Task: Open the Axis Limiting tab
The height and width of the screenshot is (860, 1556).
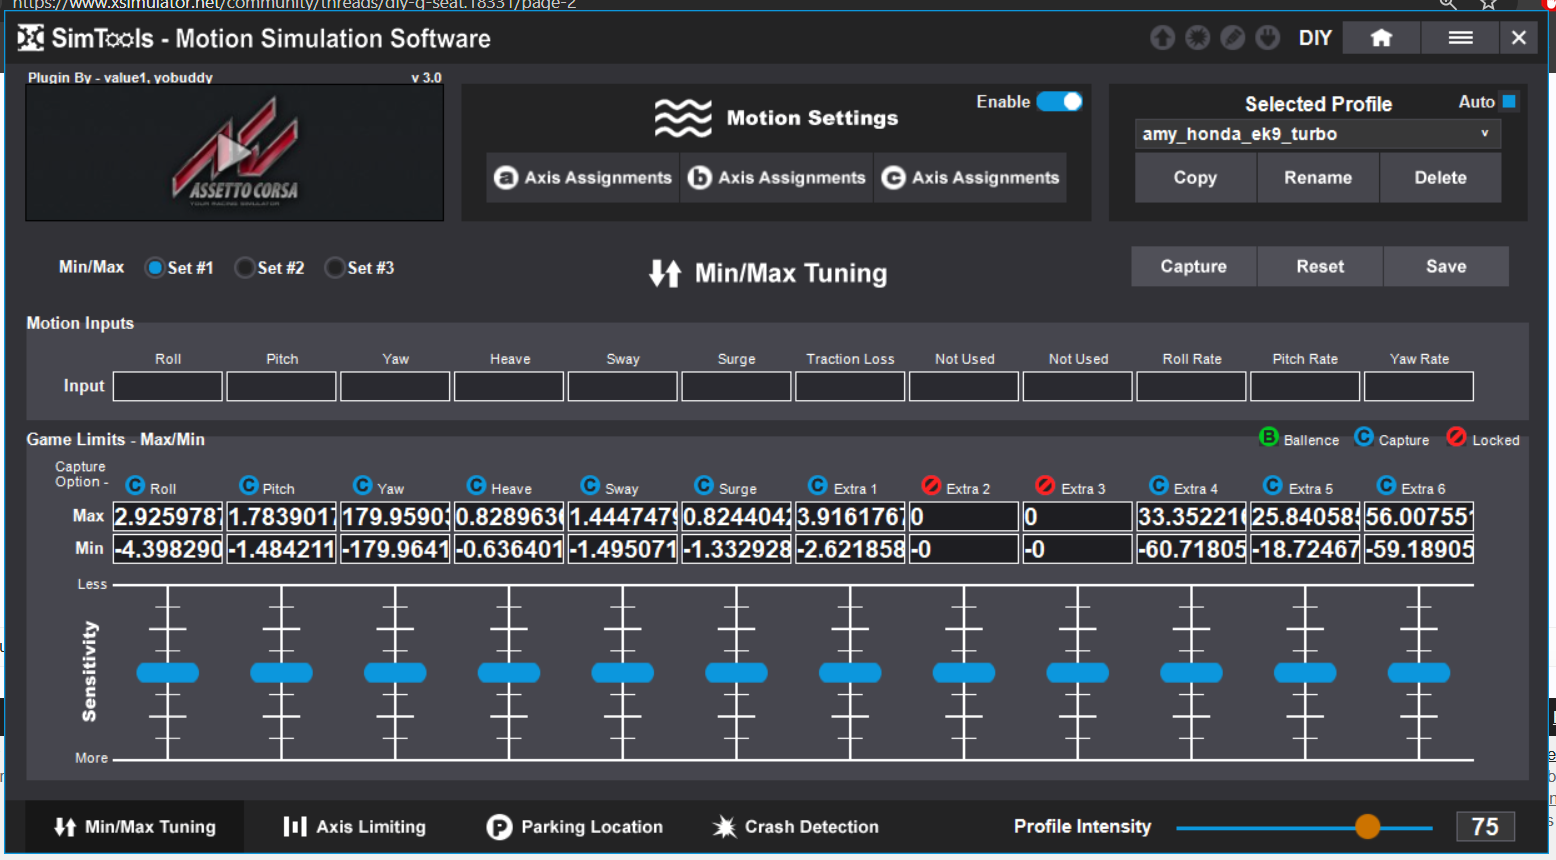Action: (355, 827)
